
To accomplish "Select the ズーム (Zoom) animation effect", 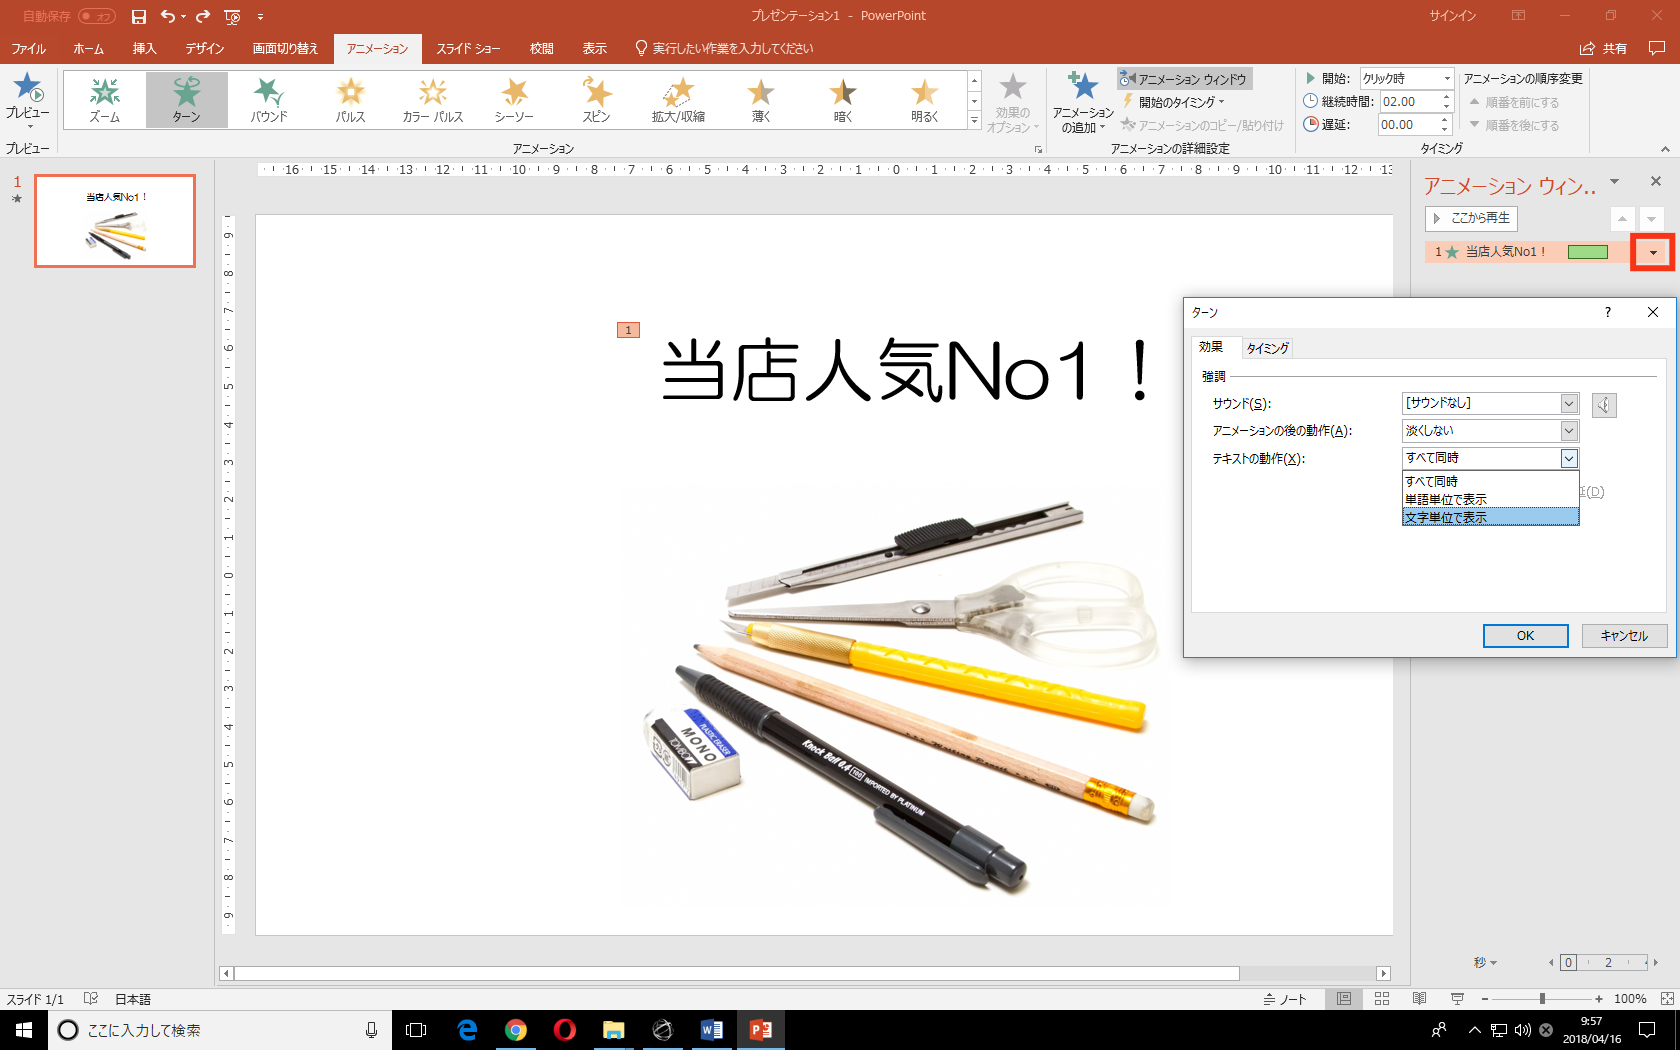I will point(104,99).
